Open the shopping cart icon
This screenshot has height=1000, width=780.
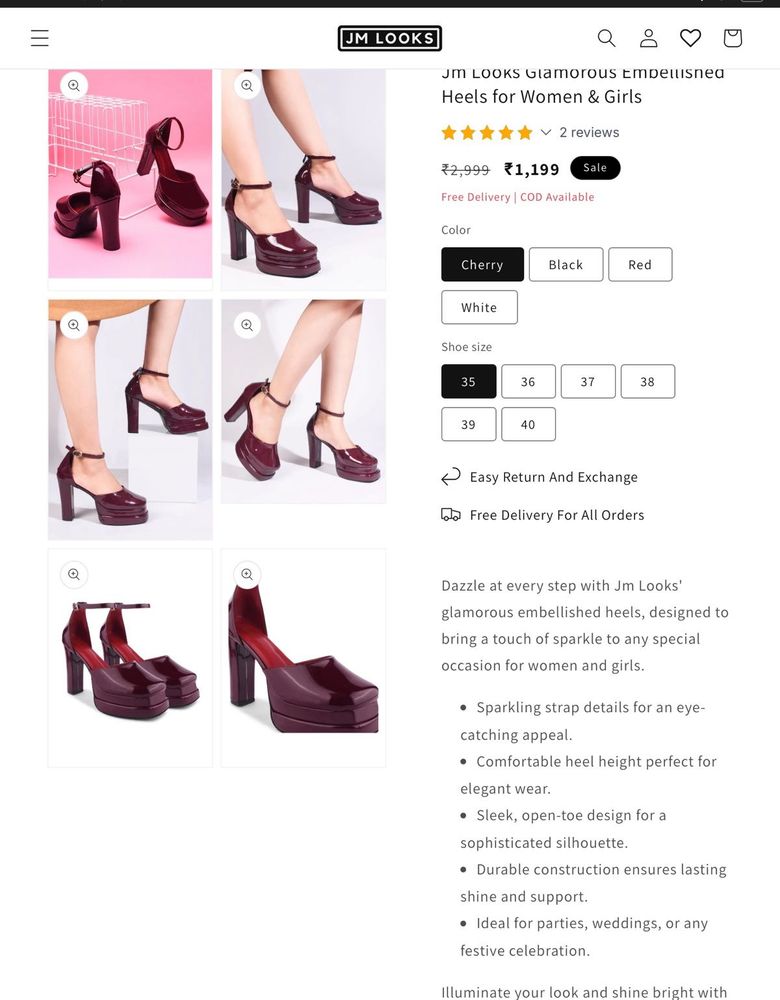point(732,38)
